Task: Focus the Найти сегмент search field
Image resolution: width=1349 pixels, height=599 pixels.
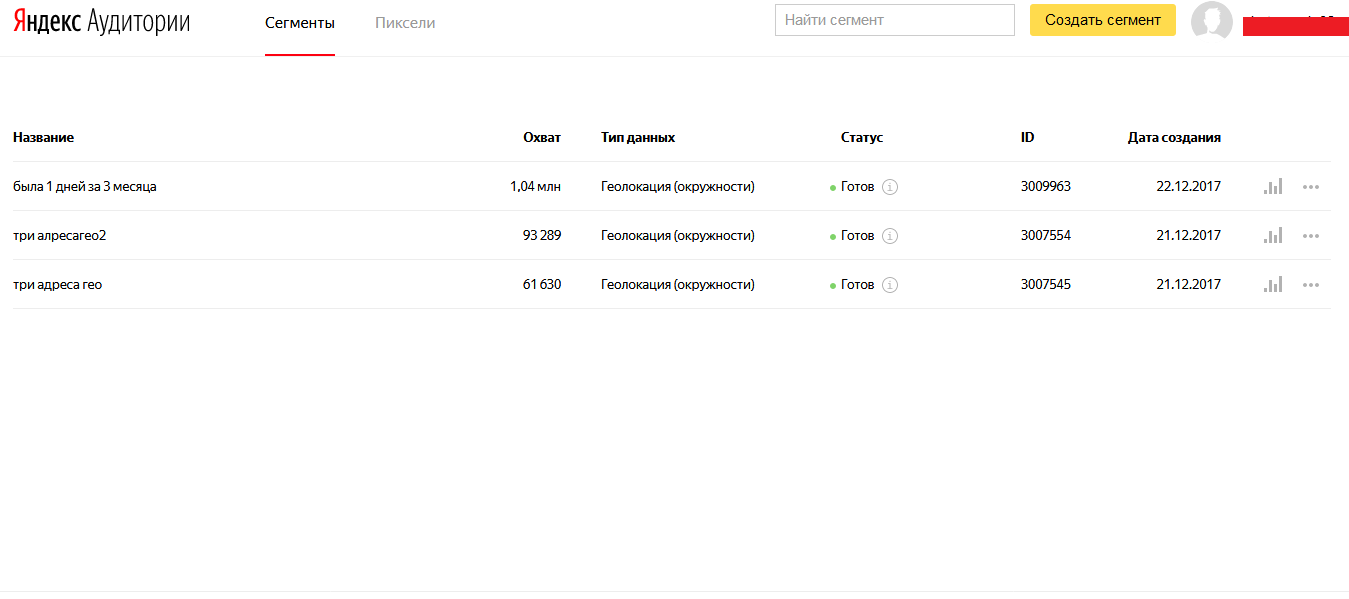Action: pos(895,20)
